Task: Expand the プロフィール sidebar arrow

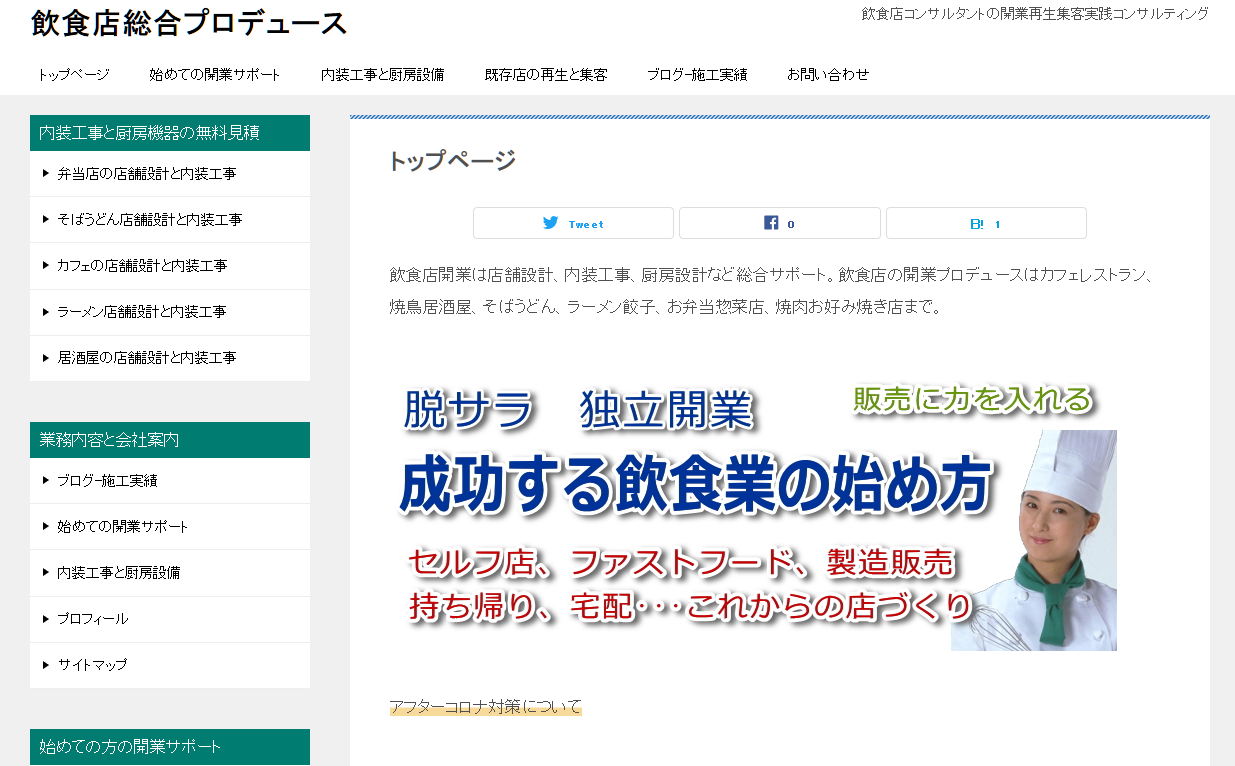Action: click(44, 618)
